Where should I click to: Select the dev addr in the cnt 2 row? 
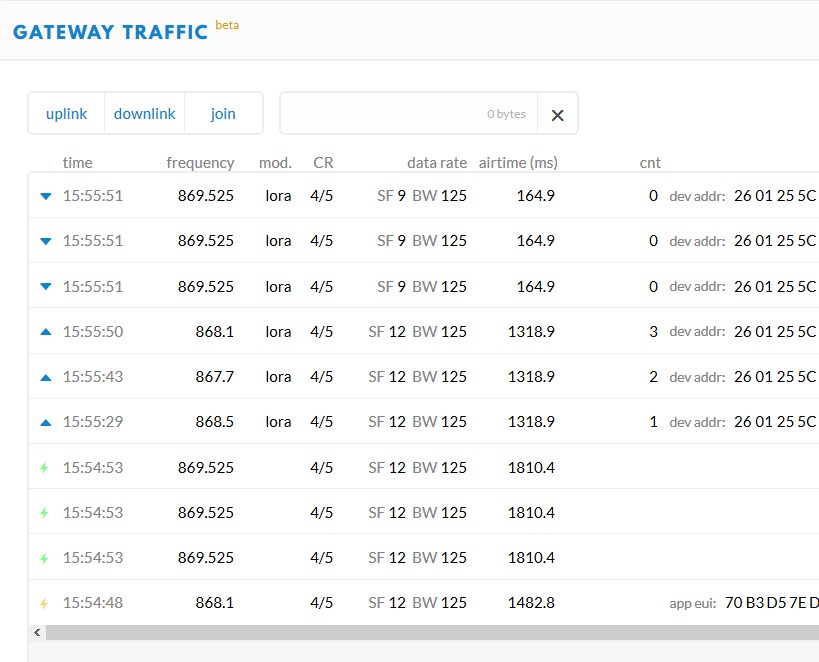pos(775,377)
